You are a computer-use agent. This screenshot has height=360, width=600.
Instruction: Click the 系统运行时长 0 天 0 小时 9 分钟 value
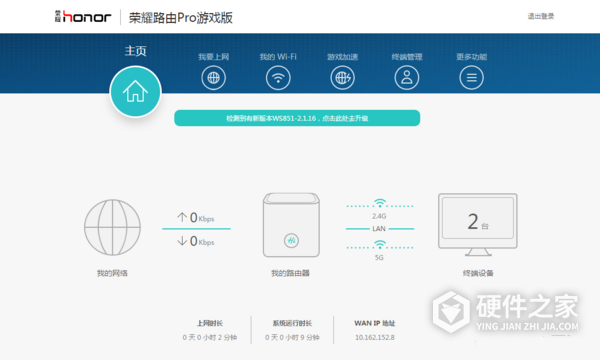pos(292,337)
